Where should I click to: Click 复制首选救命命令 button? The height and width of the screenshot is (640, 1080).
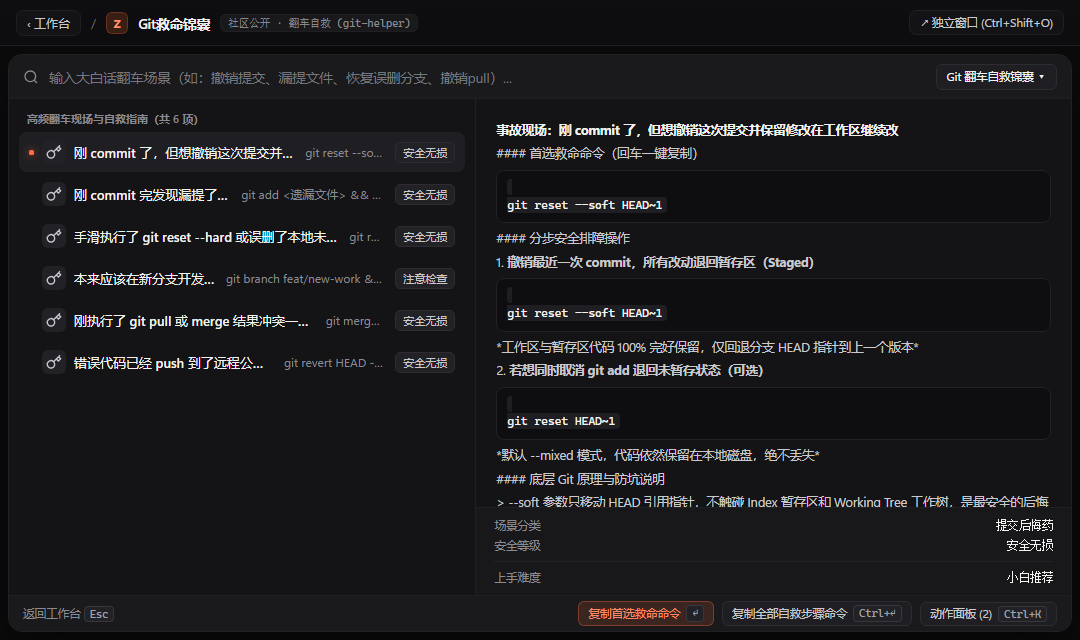(645, 613)
